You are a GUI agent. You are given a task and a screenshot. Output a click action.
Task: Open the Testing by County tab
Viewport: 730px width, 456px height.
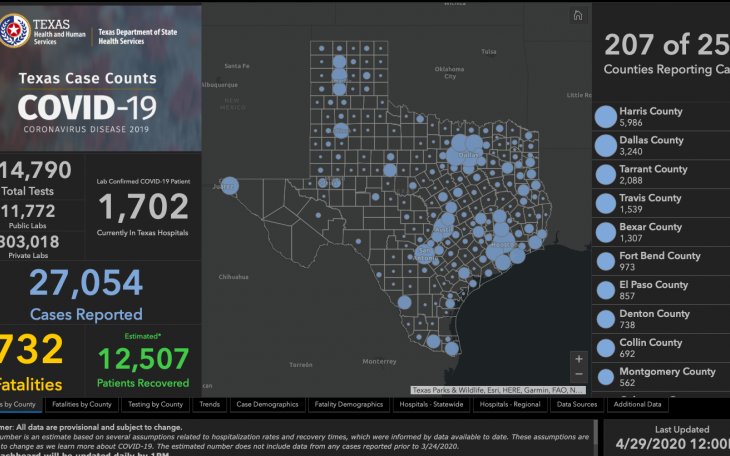click(157, 405)
